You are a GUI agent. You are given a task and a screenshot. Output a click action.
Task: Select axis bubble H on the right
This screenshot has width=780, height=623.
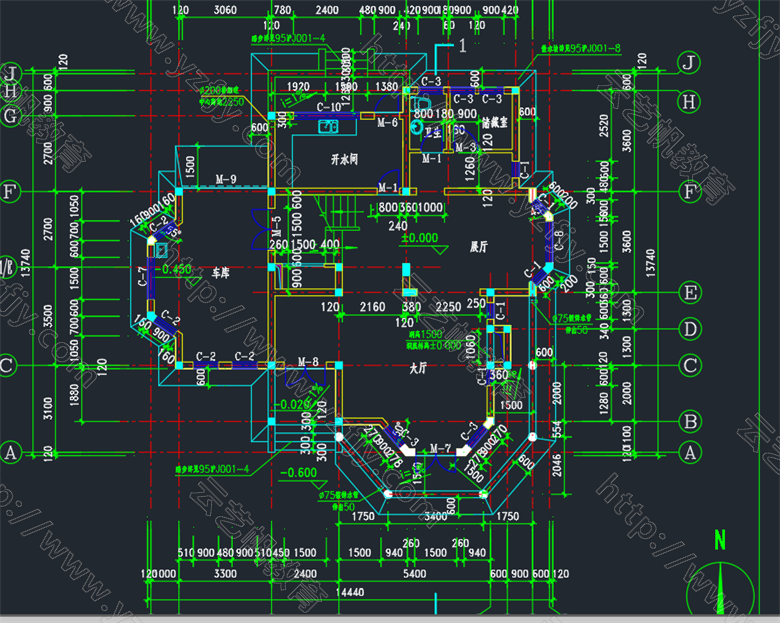click(x=689, y=102)
